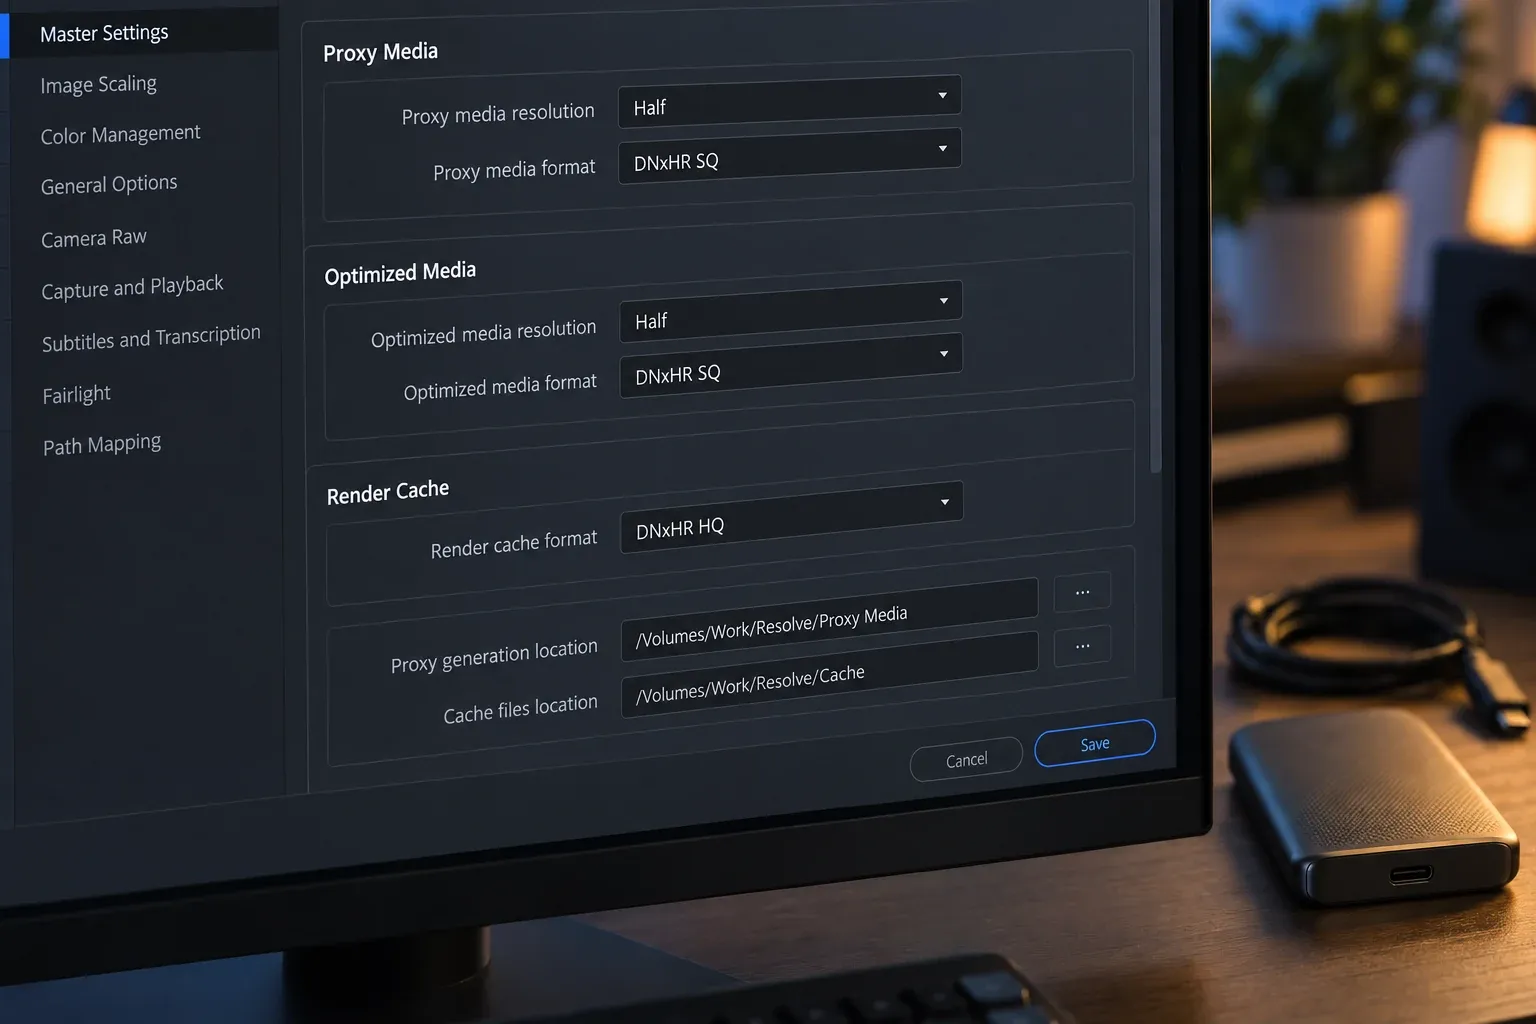Open the Proxy media resolution dropdown
This screenshot has height=1024, width=1536.
[789, 101]
